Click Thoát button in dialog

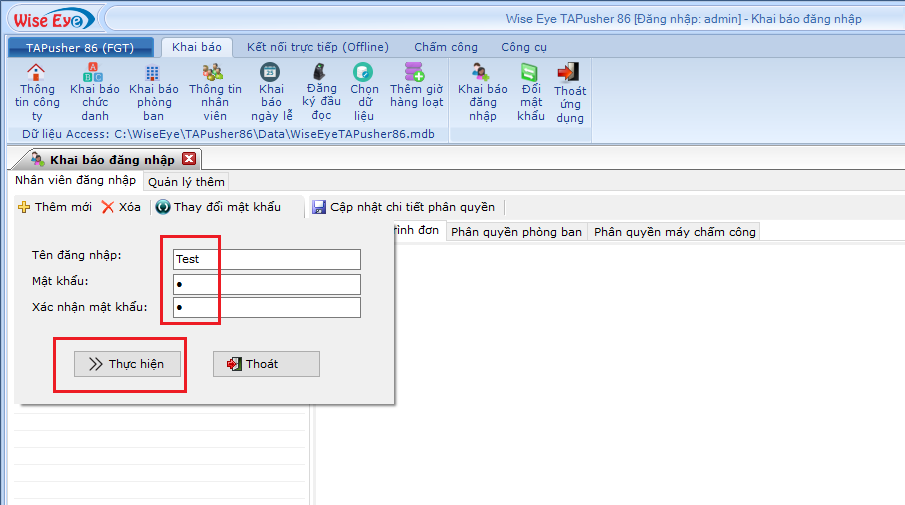click(x=266, y=364)
